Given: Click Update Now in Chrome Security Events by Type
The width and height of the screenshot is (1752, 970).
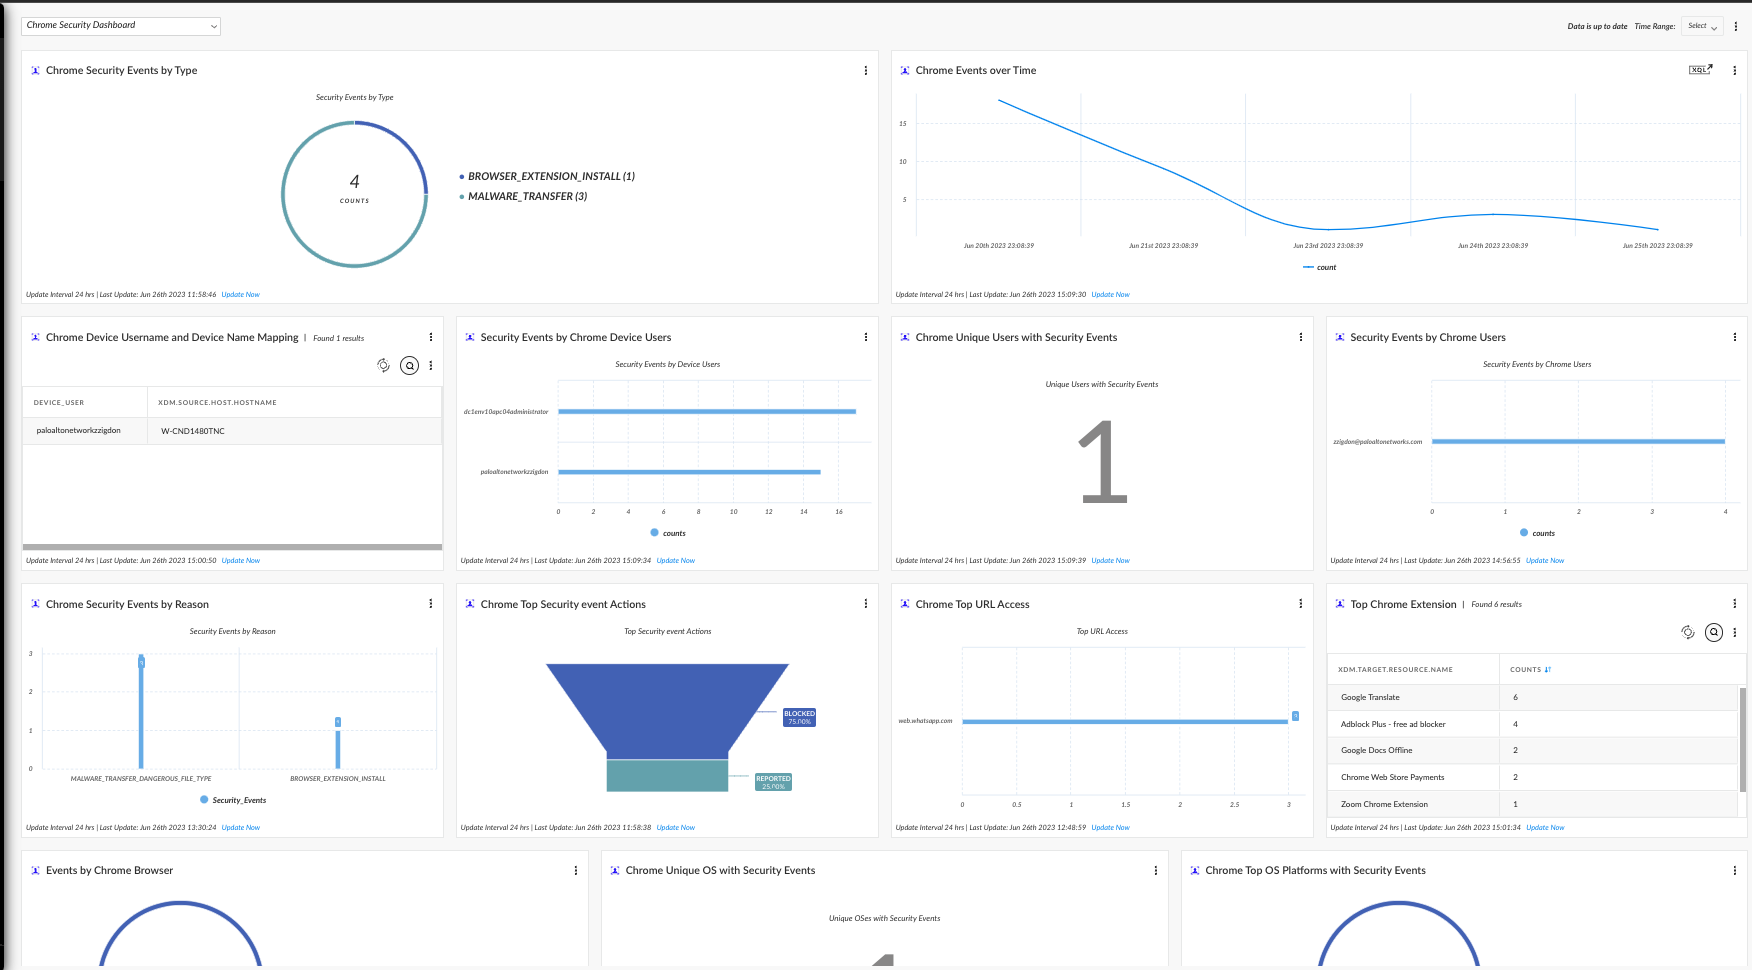Looking at the screenshot, I should click(241, 295).
